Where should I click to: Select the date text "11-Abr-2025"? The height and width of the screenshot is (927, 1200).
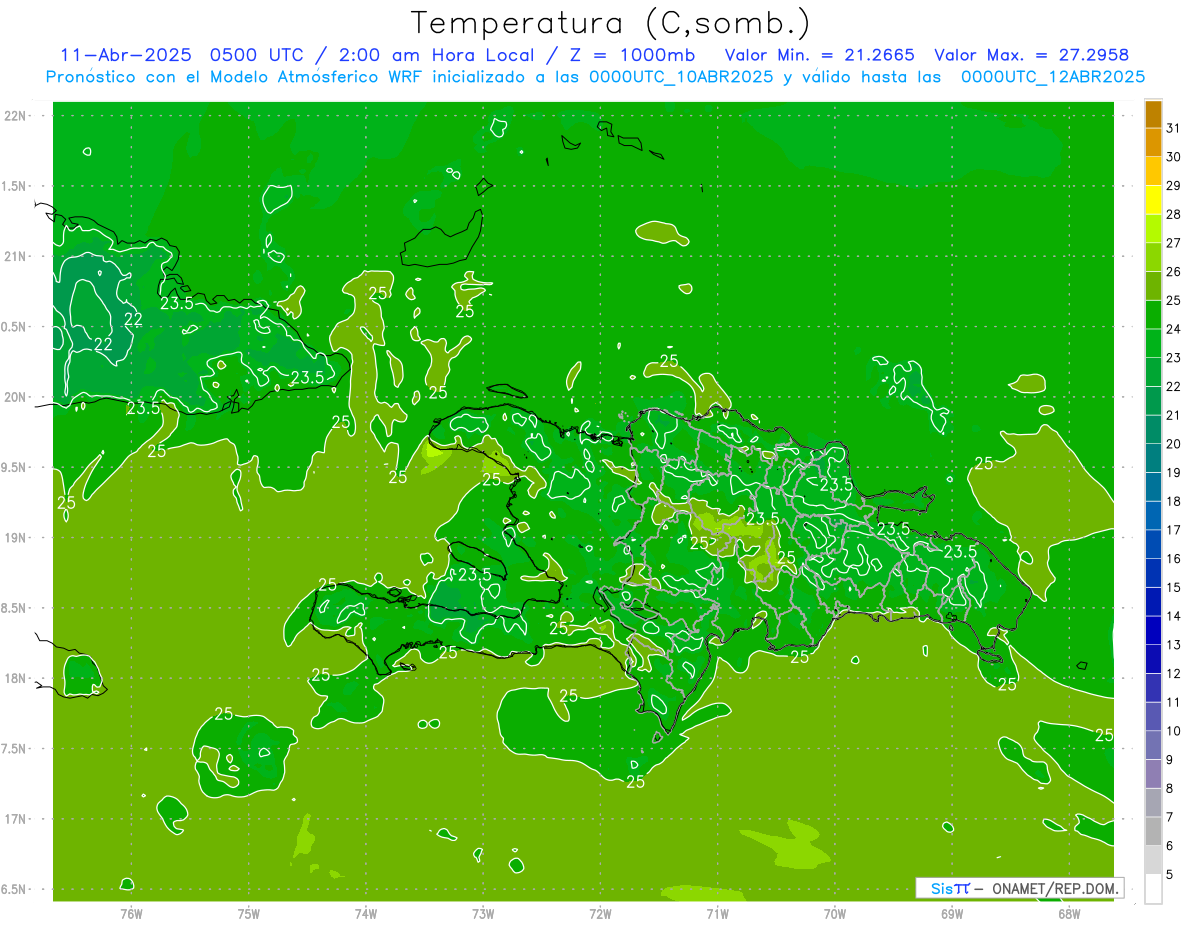[127, 55]
